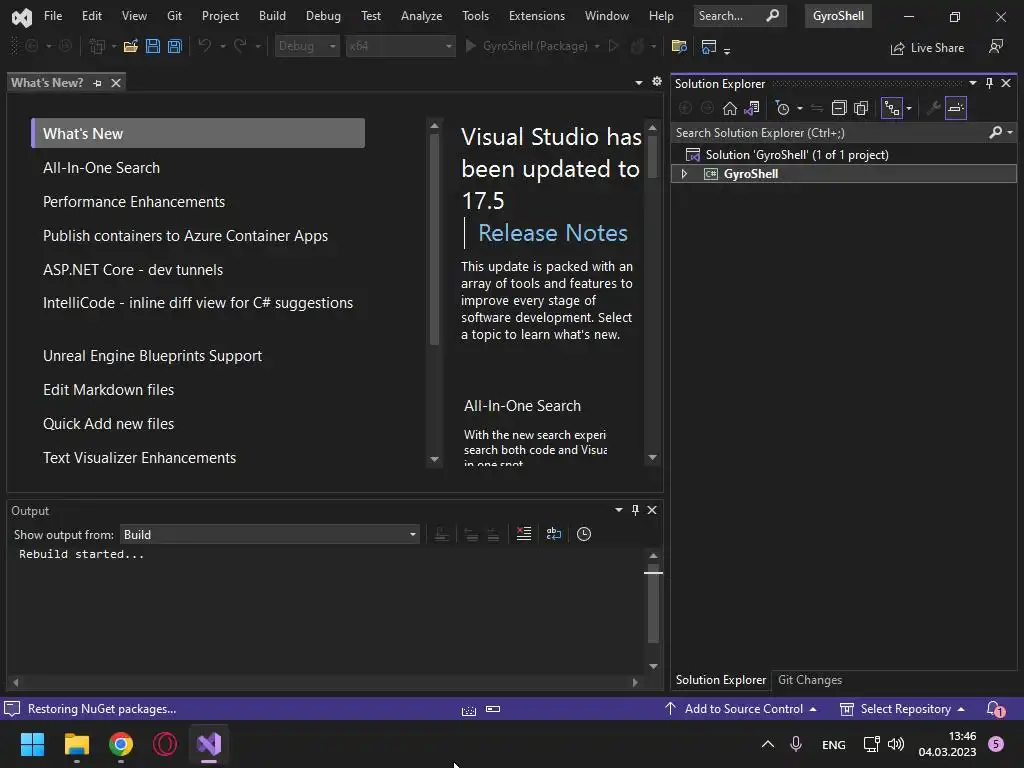Click the search magnifier in Solution Explorer
The image size is (1024, 768).
click(x=995, y=133)
